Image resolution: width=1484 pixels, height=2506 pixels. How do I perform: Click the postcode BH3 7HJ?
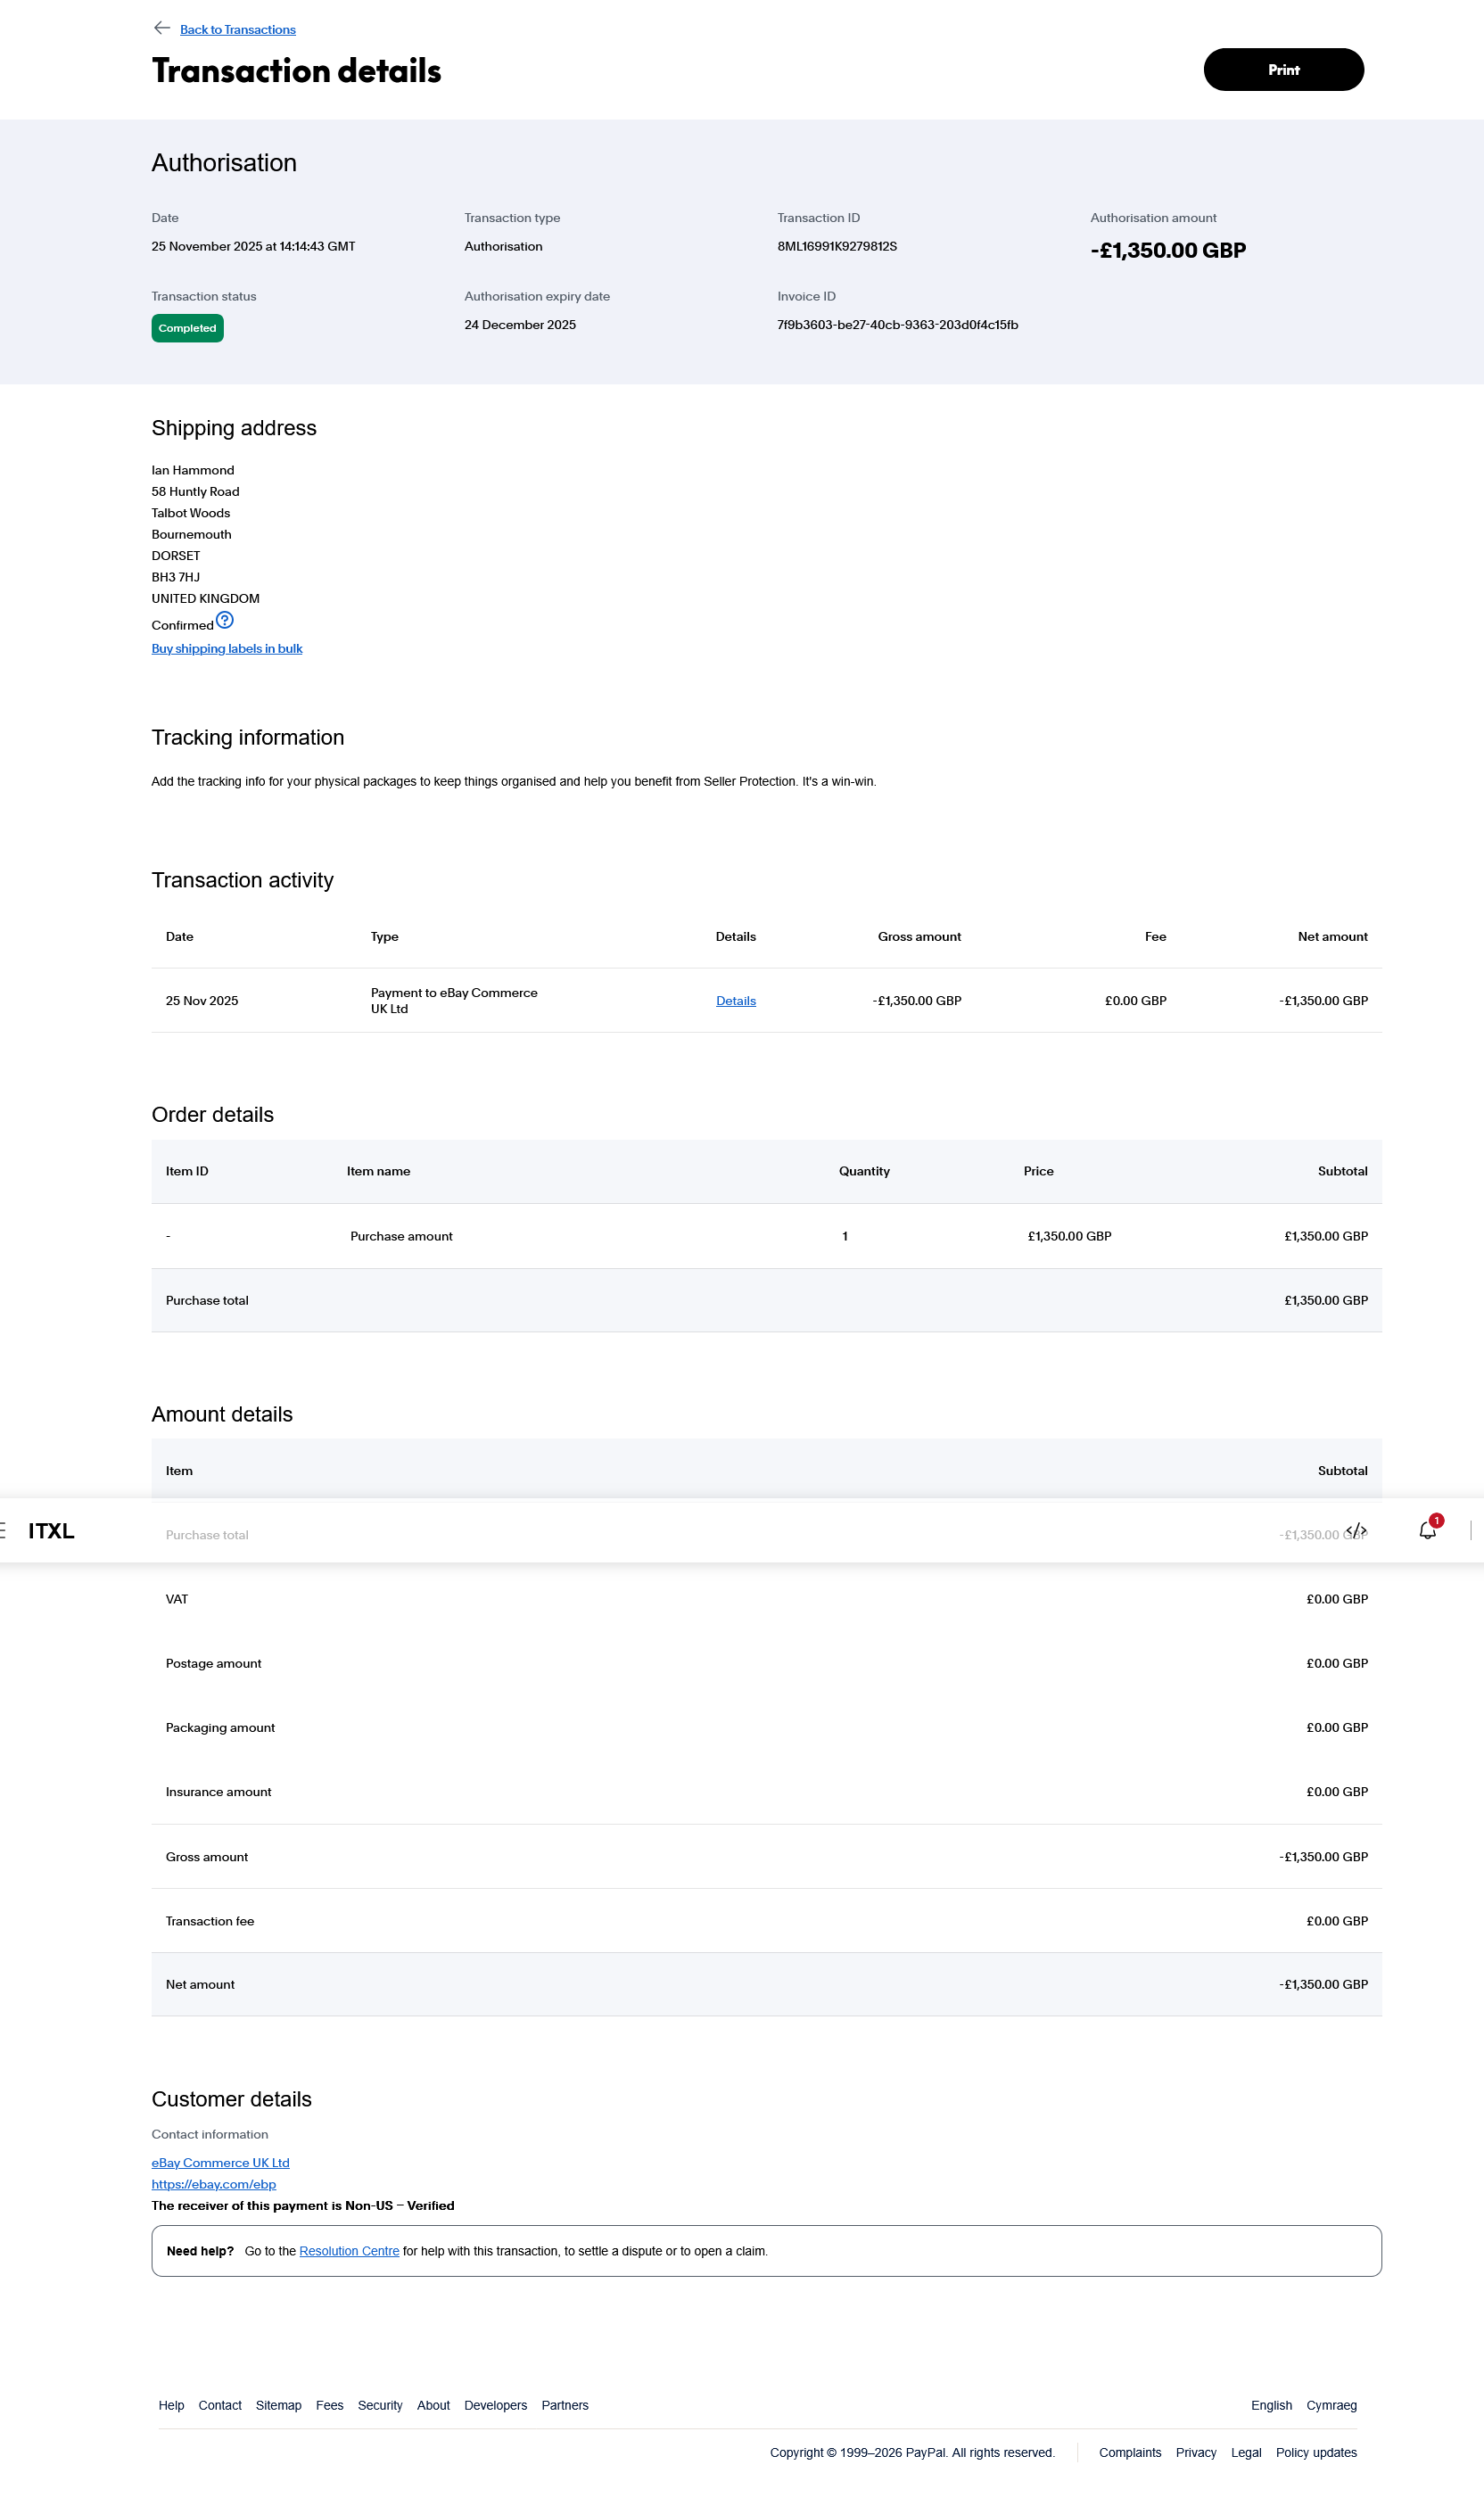(x=176, y=578)
